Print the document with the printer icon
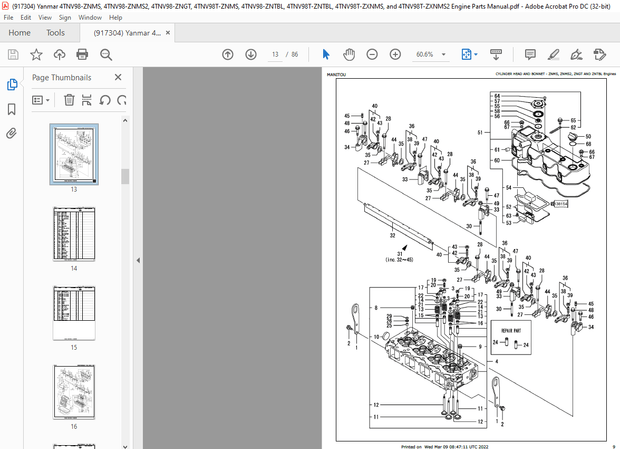This screenshot has height=449, width=620. pos(82,55)
